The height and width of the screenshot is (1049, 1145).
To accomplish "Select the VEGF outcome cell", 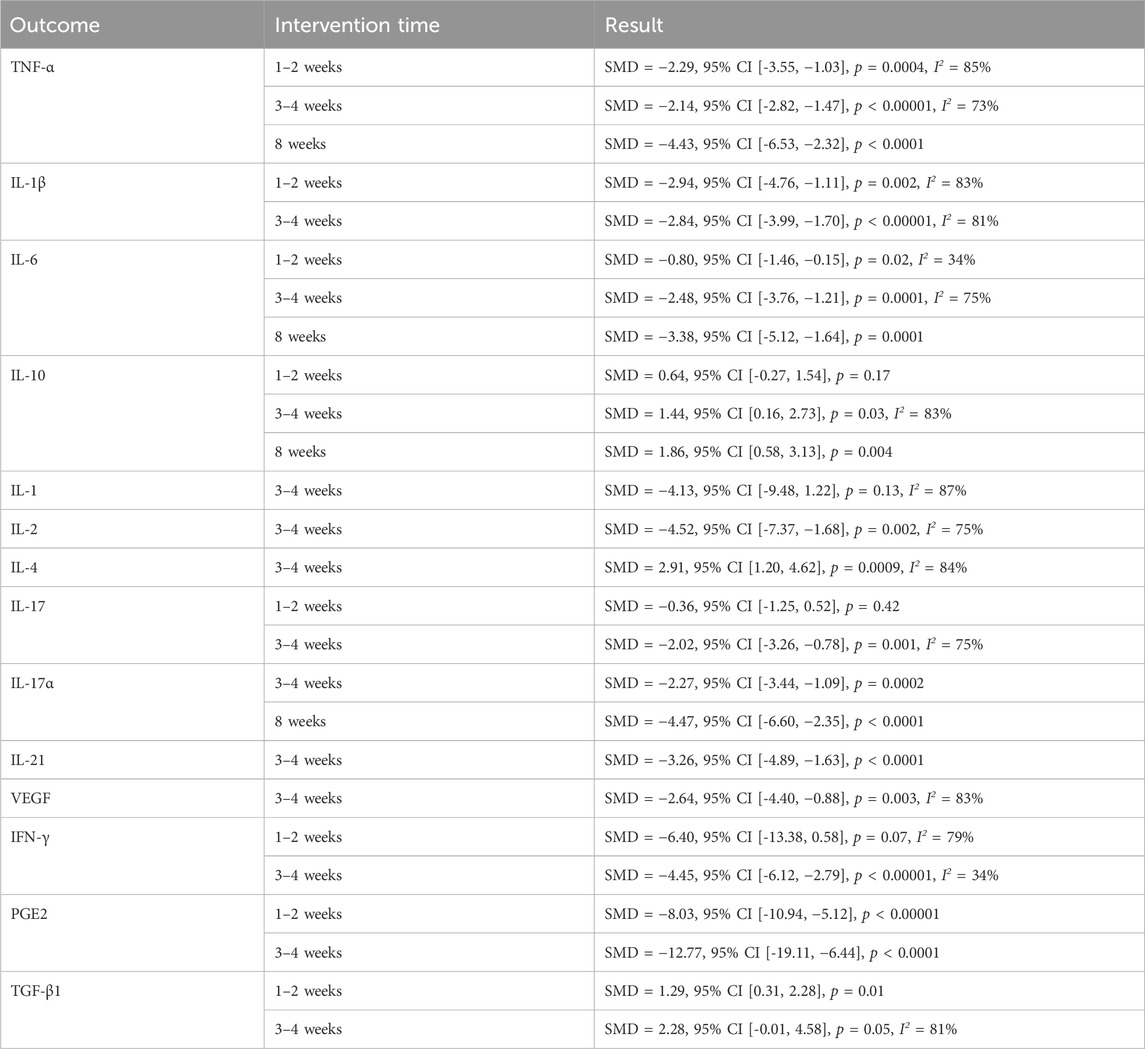I will tap(131, 798).
